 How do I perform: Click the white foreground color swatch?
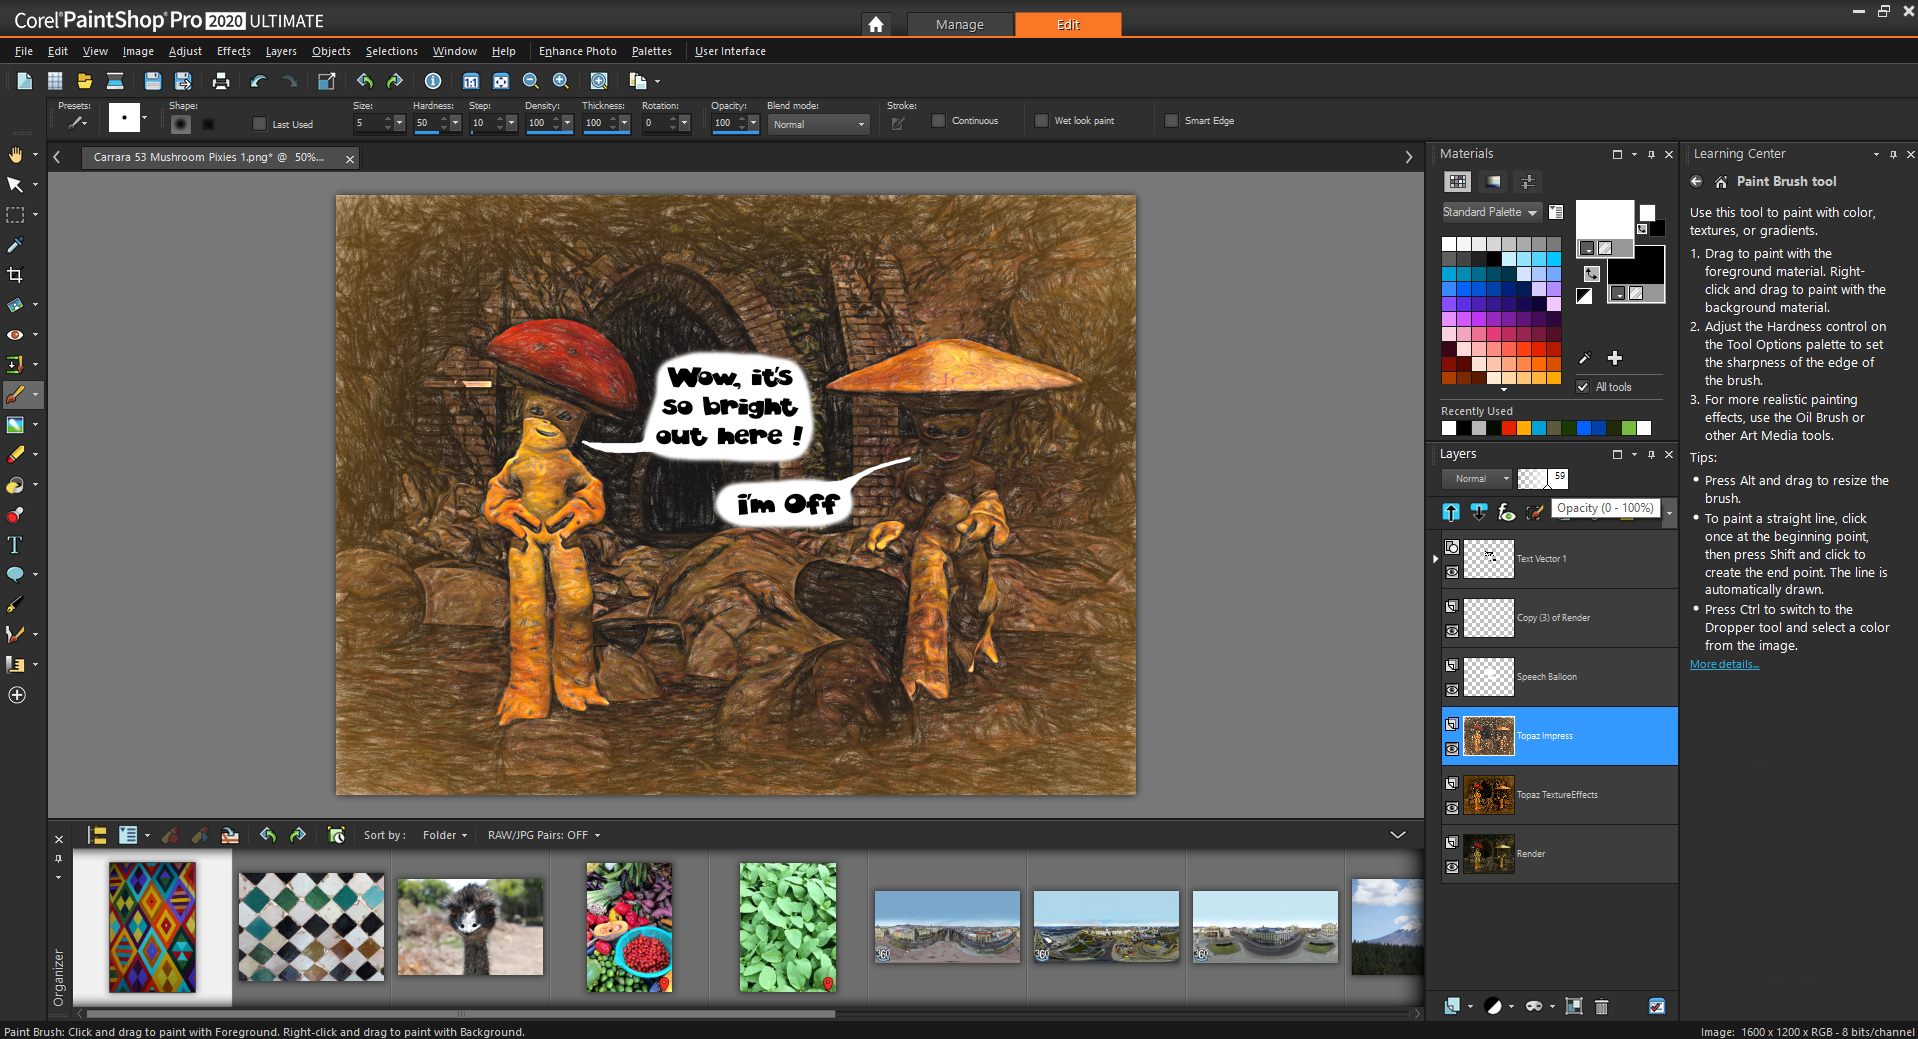tap(1604, 219)
